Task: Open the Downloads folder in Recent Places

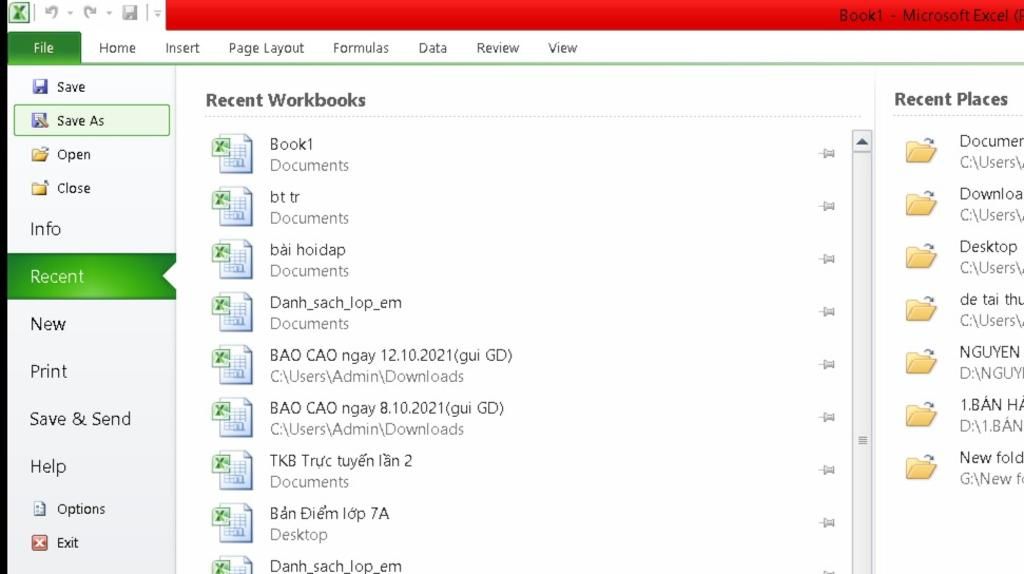Action: tap(959, 204)
